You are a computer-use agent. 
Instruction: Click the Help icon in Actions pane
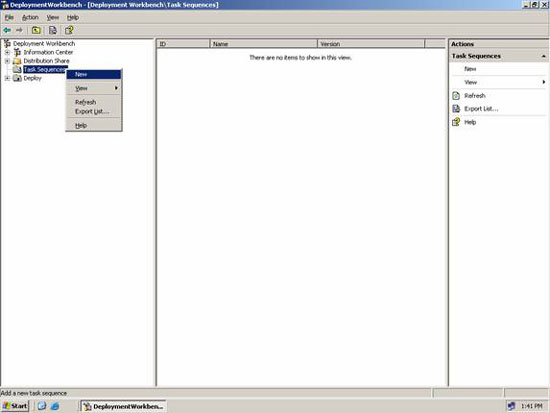pyautogui.click(x=456, y=122)
